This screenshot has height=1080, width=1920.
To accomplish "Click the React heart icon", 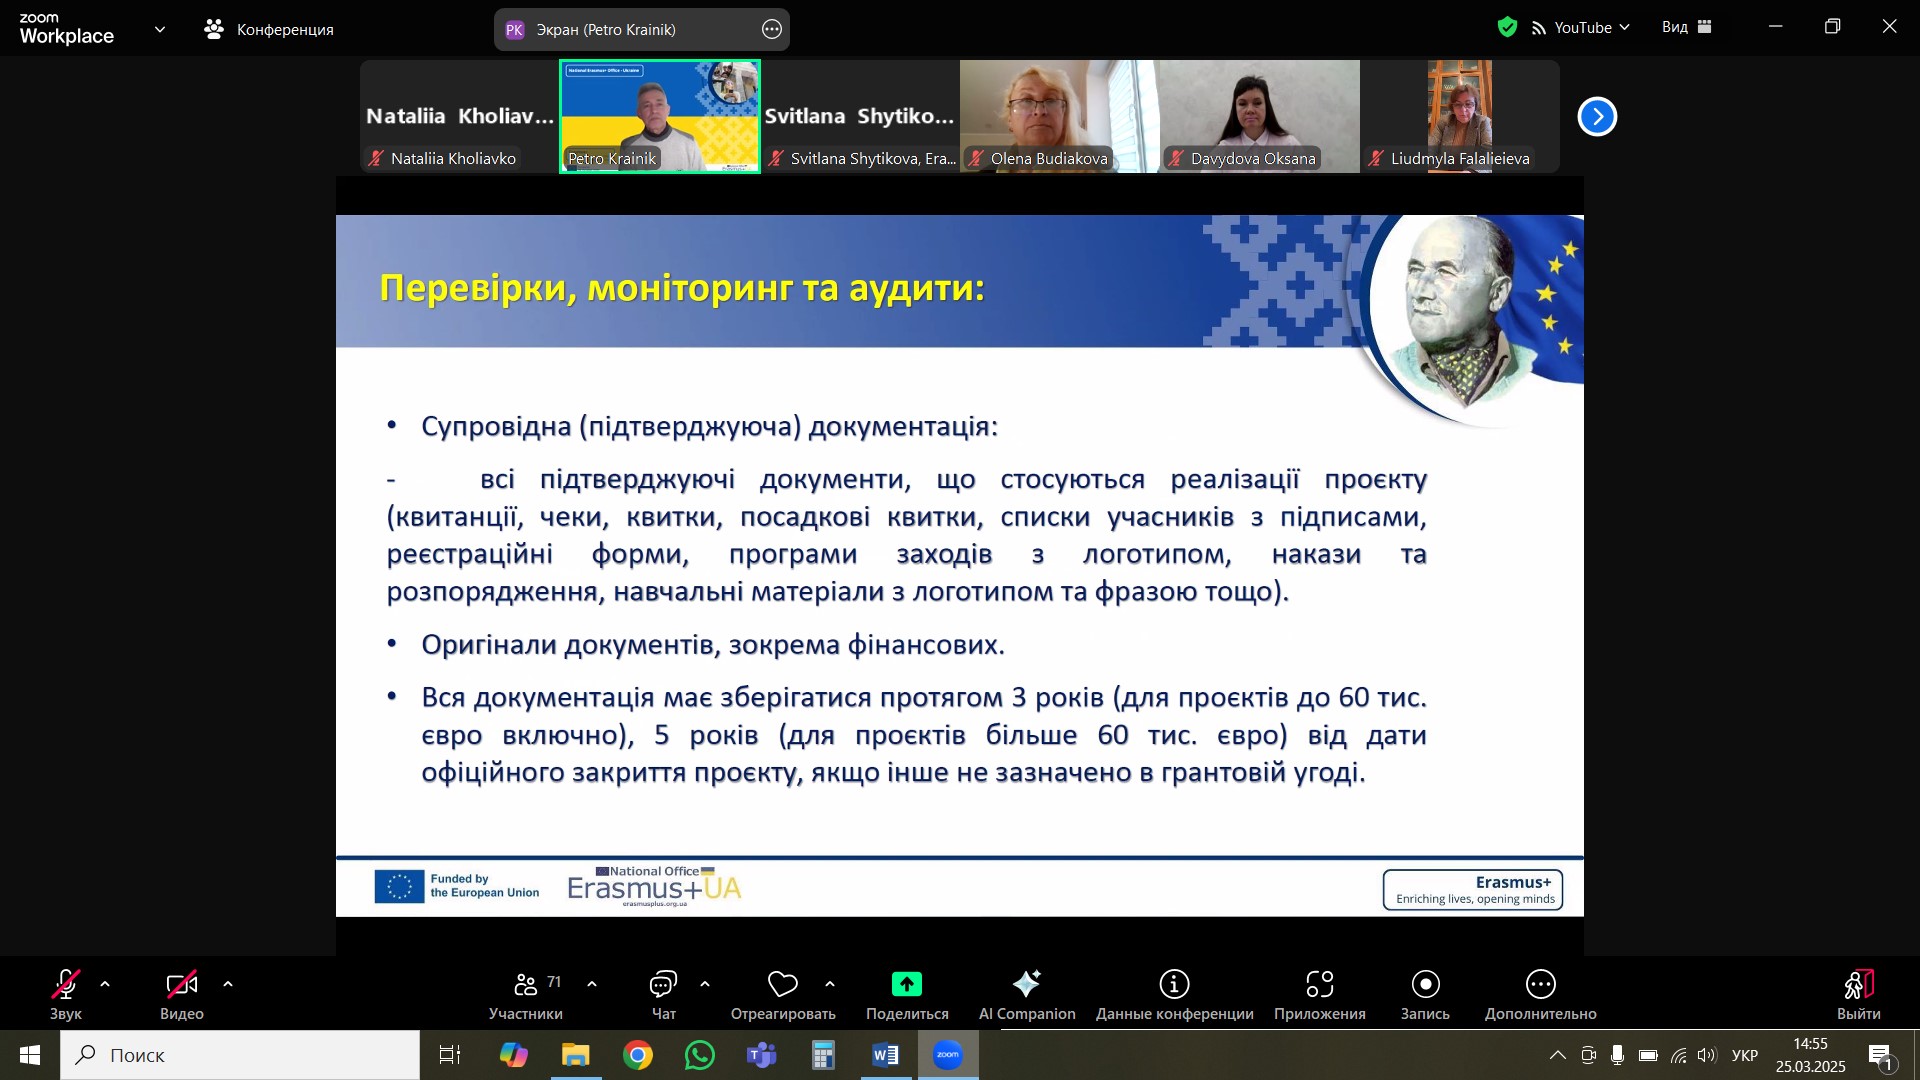I will click(x=782, y=985).
